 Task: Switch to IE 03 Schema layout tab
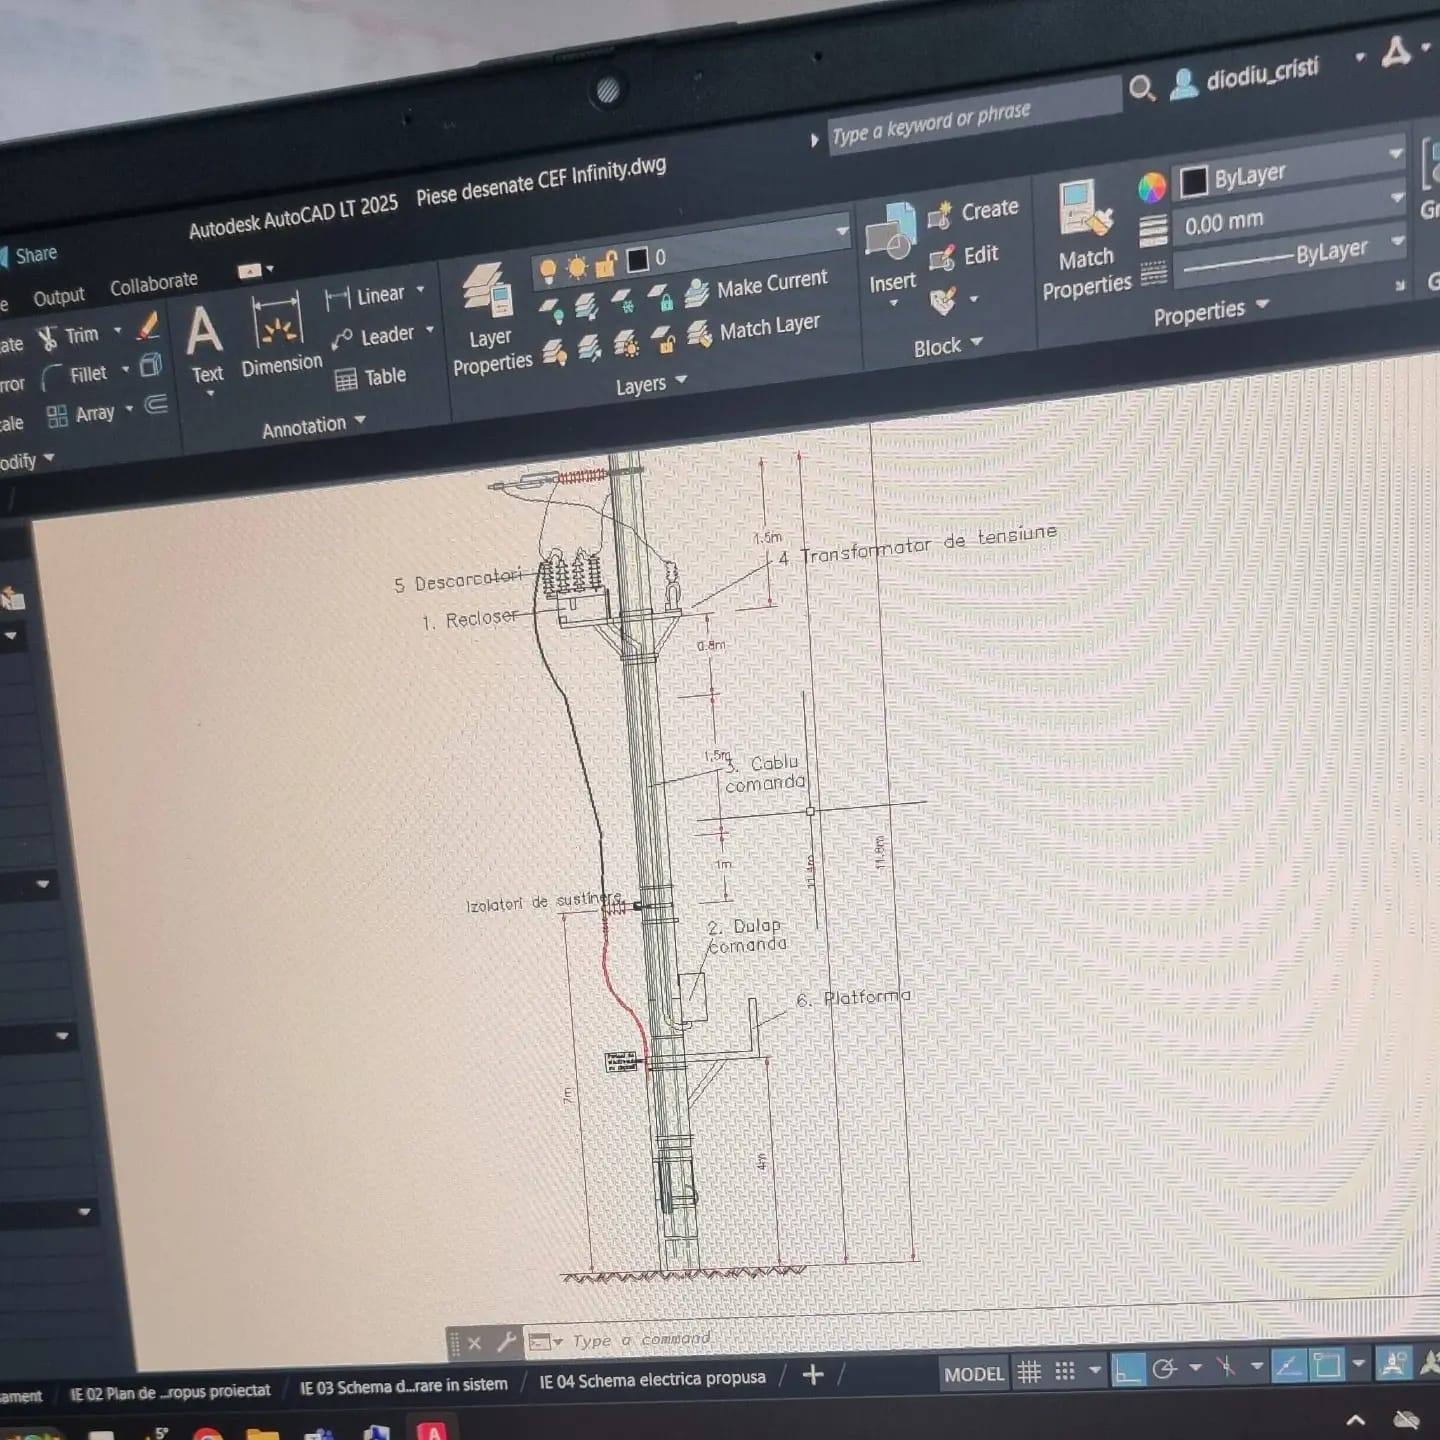403,1386
